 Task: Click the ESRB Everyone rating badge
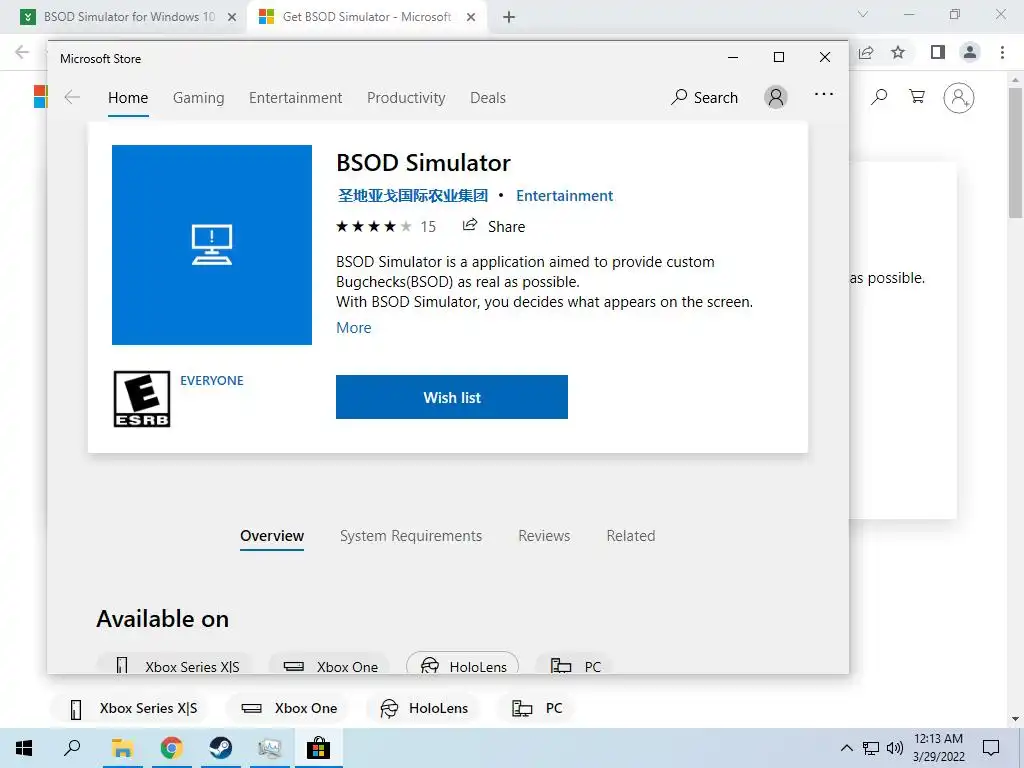[x=142, y=399]
